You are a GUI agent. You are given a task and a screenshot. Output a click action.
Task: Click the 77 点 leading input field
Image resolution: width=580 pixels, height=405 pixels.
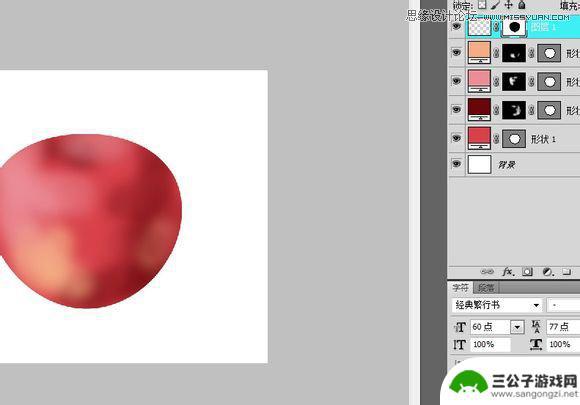563,327
